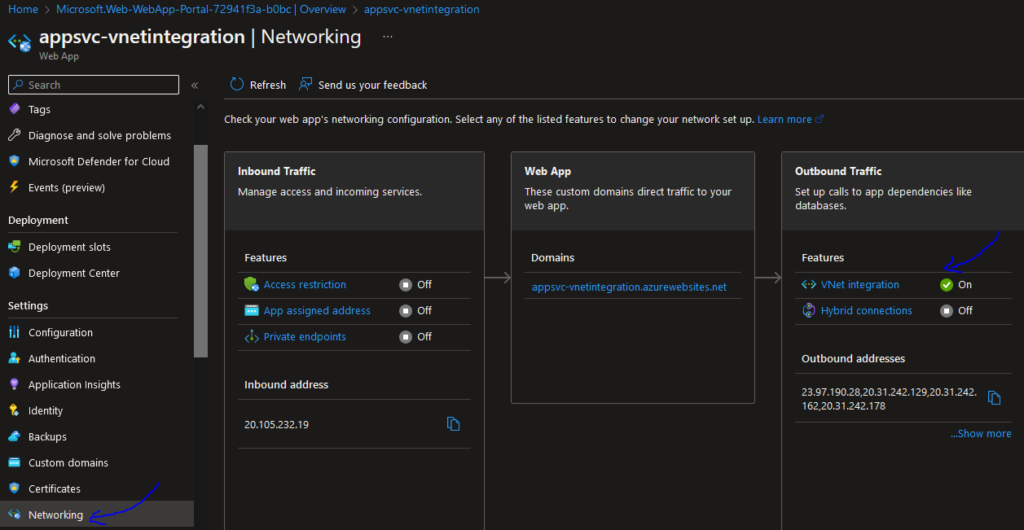The height and width of the screenshot is (530, 1024).
Task: Open Authentication settings item
Action: (61, 358)
